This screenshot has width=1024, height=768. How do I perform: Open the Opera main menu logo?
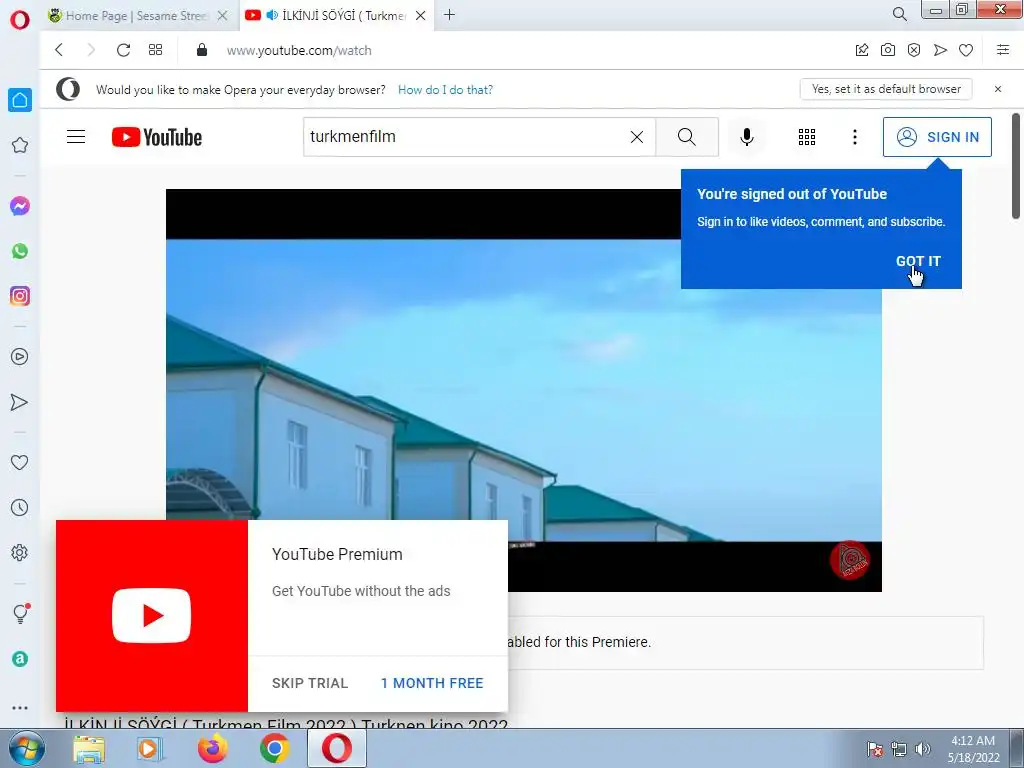click(x=20, y=20)
